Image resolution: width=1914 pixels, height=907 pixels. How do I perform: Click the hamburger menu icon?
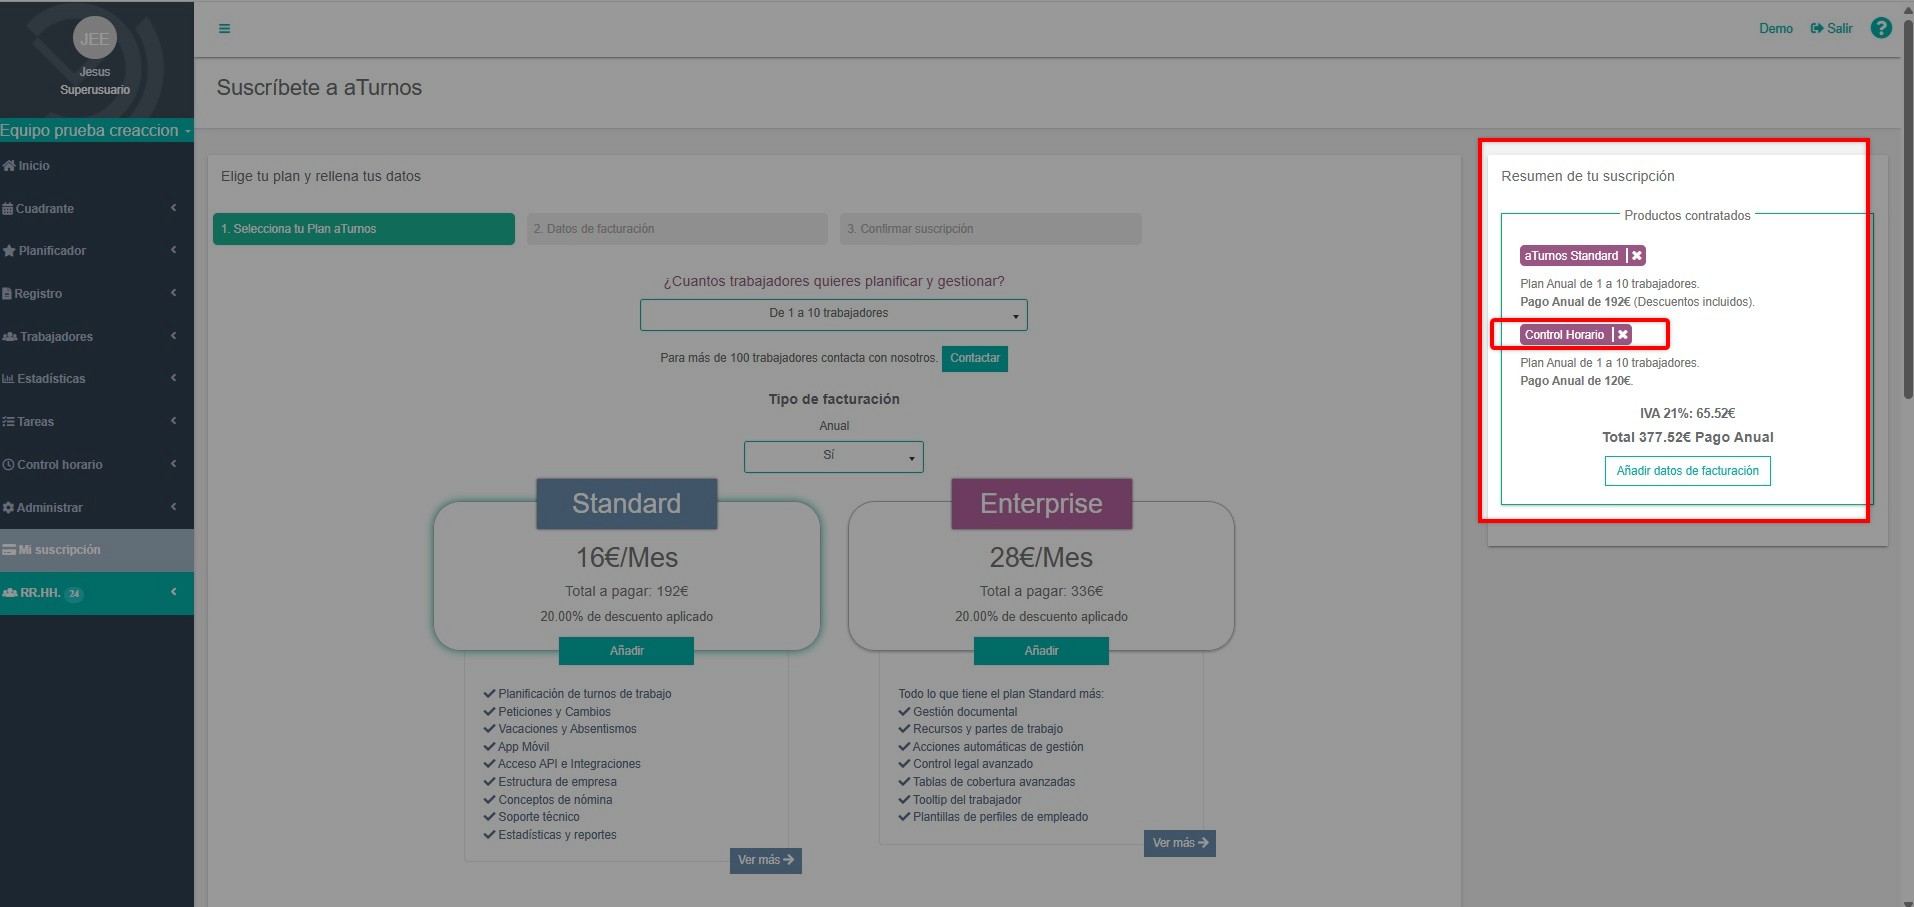click(x=224, y=29)
